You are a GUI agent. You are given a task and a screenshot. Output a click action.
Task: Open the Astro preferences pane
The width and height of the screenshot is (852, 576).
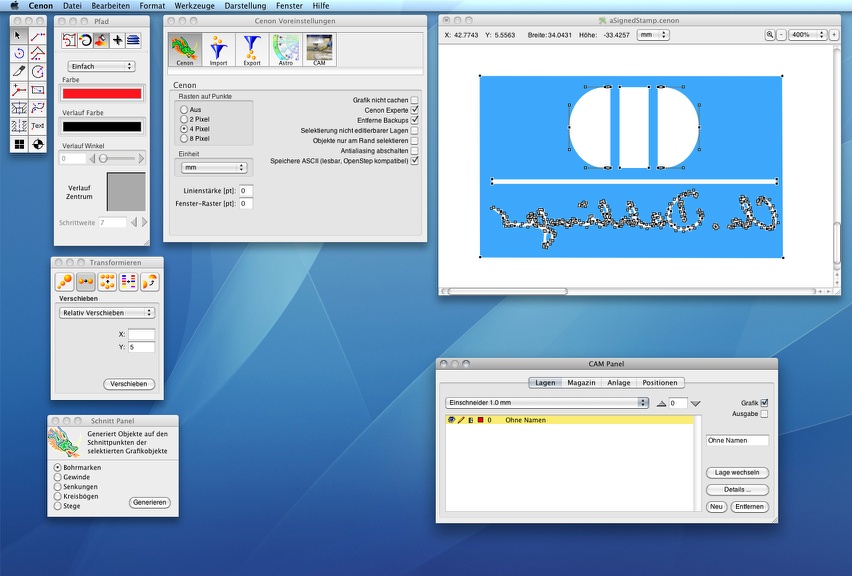pos(286,49)
